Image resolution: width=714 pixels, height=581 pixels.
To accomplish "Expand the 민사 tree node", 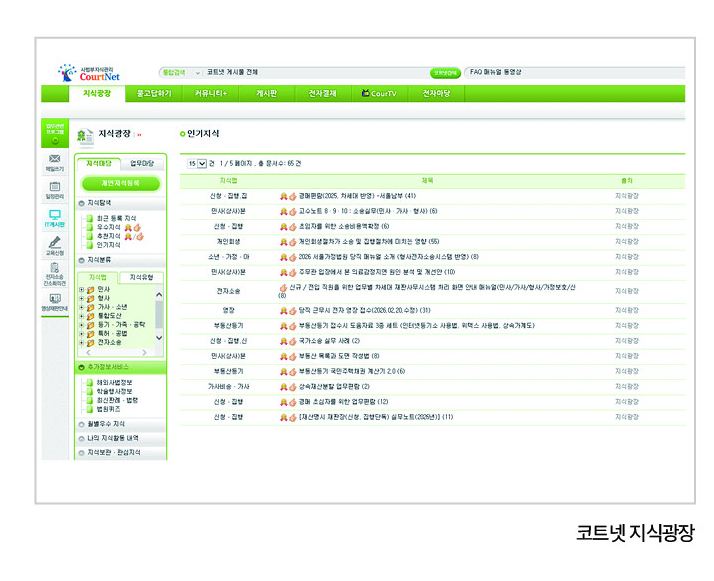I will click(x=81, y=289).
